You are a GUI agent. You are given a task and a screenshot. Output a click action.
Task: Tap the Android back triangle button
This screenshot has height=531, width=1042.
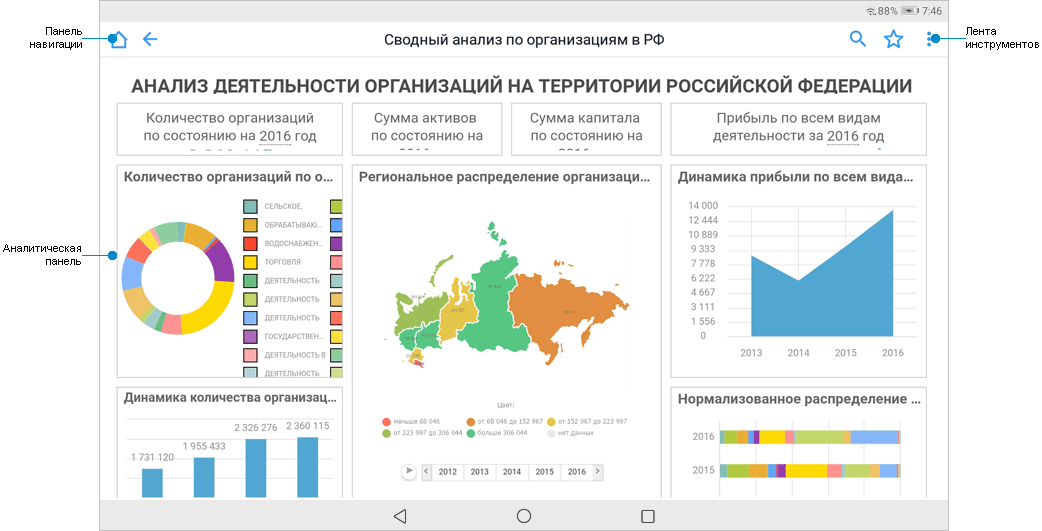point(400,516)
